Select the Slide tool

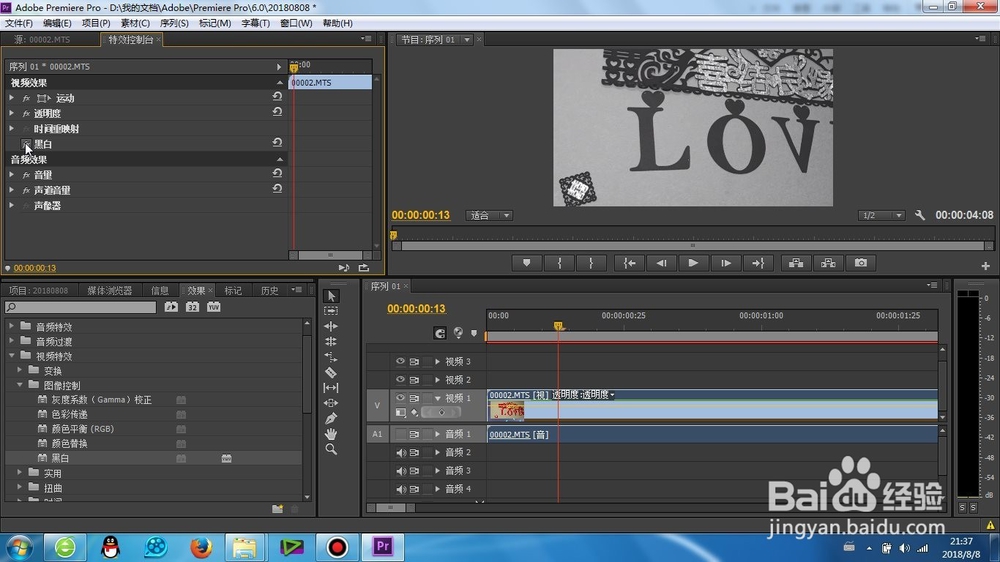tap(330, 403)
